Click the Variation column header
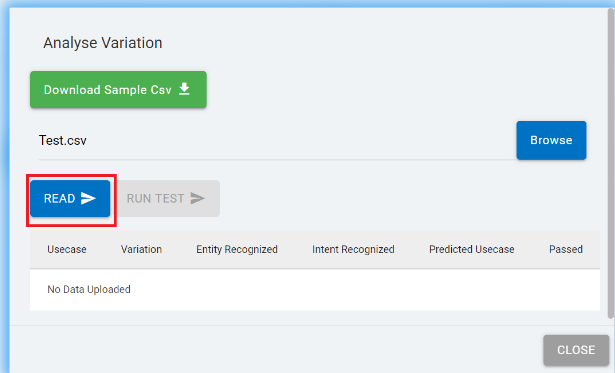The width and height of the screenshot is (615, 373). 141,249
